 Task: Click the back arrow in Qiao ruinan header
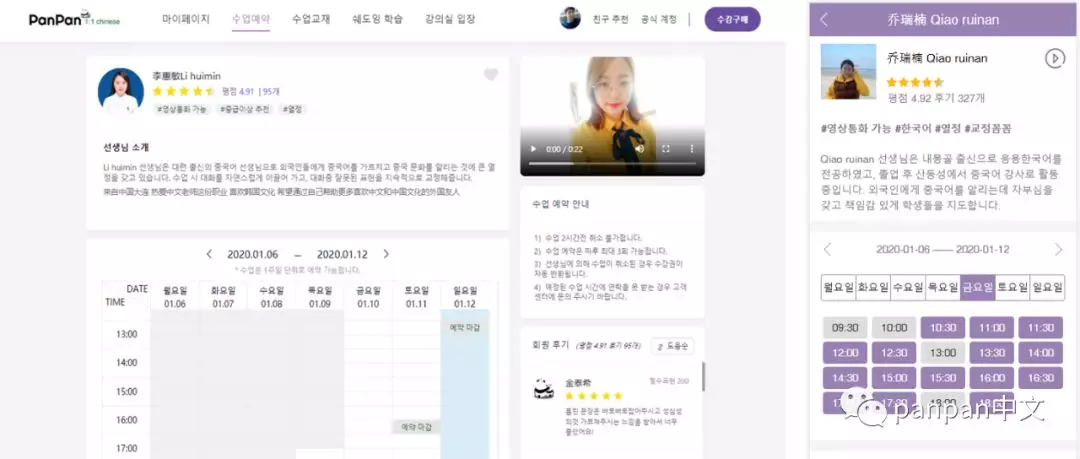824,19
